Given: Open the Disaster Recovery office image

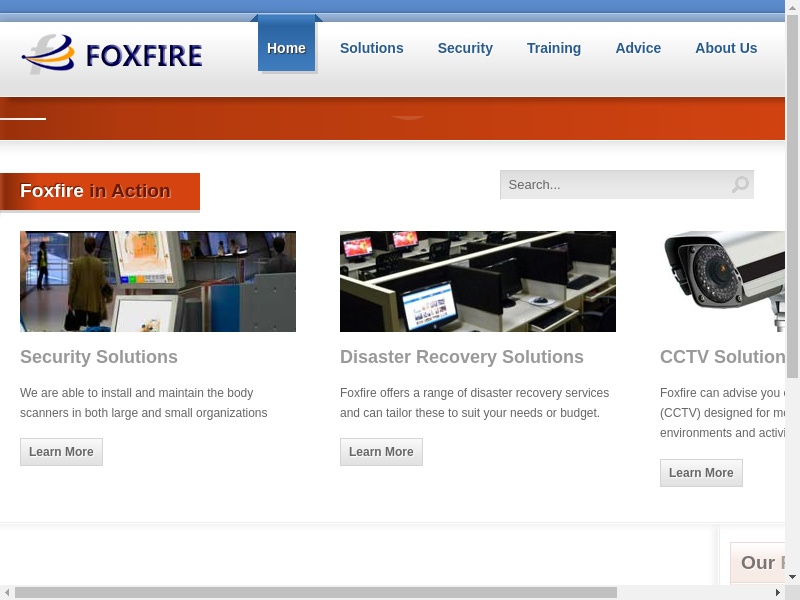Looking at the screenshot, I should (478, 281).
